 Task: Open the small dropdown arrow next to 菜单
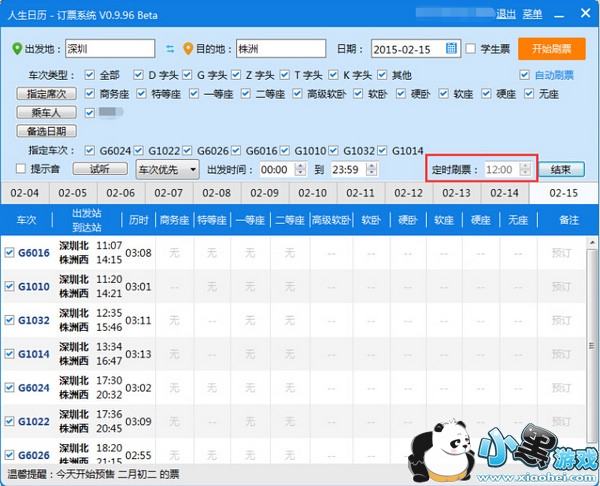coord(548,15)
